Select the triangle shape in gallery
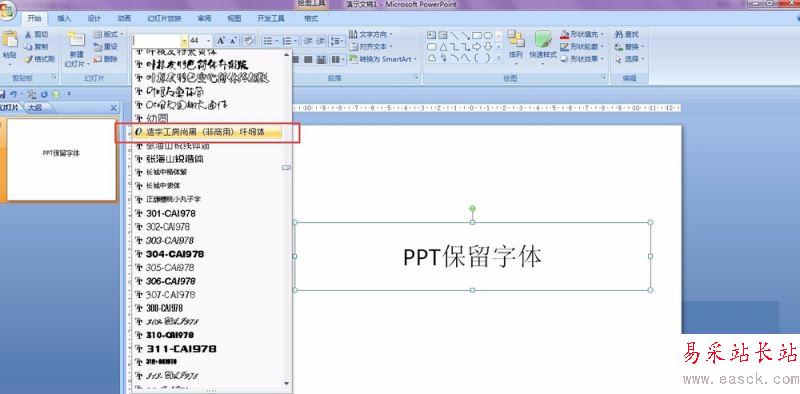 443,47
